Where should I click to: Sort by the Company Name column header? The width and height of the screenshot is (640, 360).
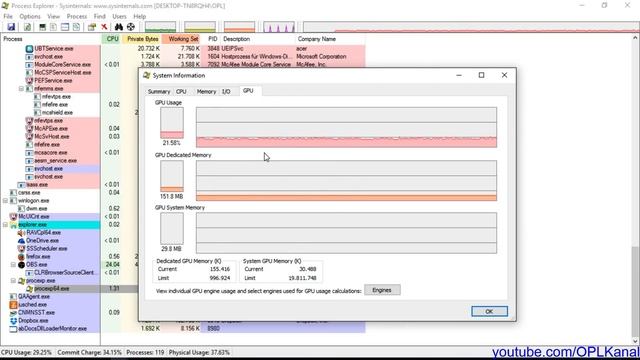330,39
